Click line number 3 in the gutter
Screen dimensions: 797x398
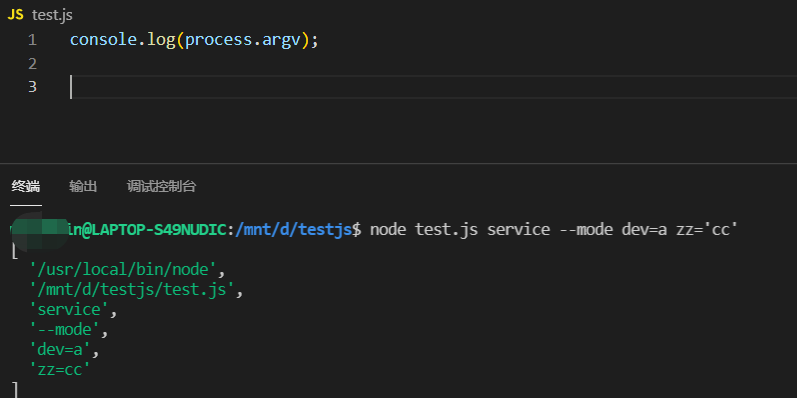33,87
